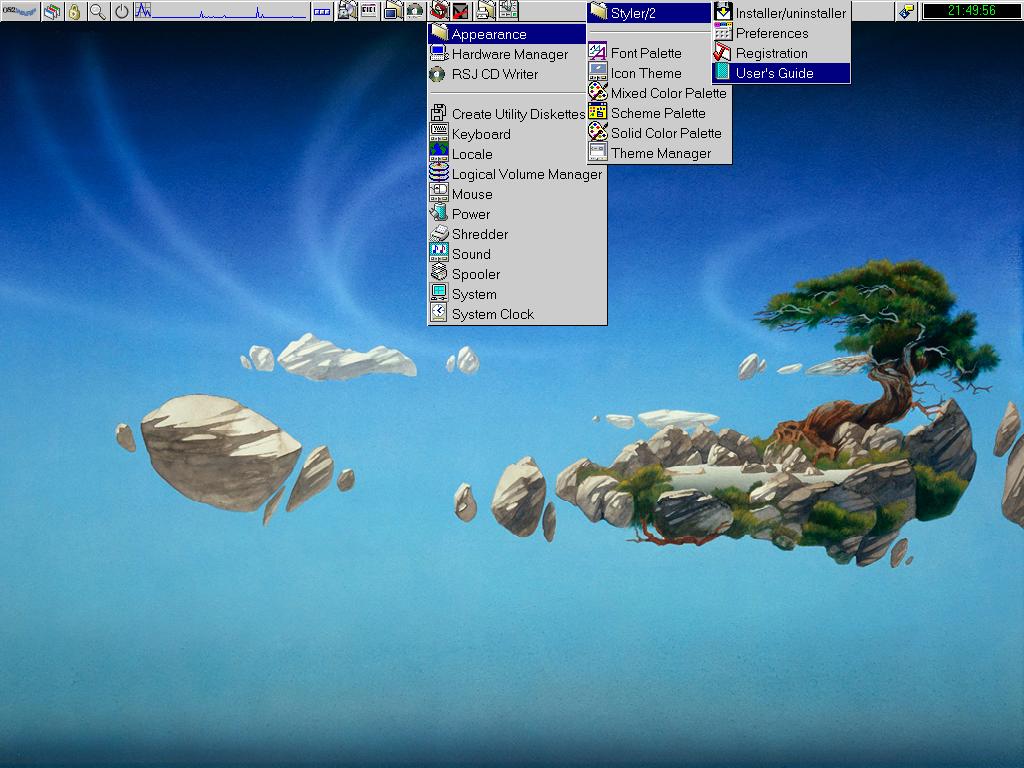Click the digital clock display
The image size is (1024, 768).
pyautogui.click(x=959, y=11)
